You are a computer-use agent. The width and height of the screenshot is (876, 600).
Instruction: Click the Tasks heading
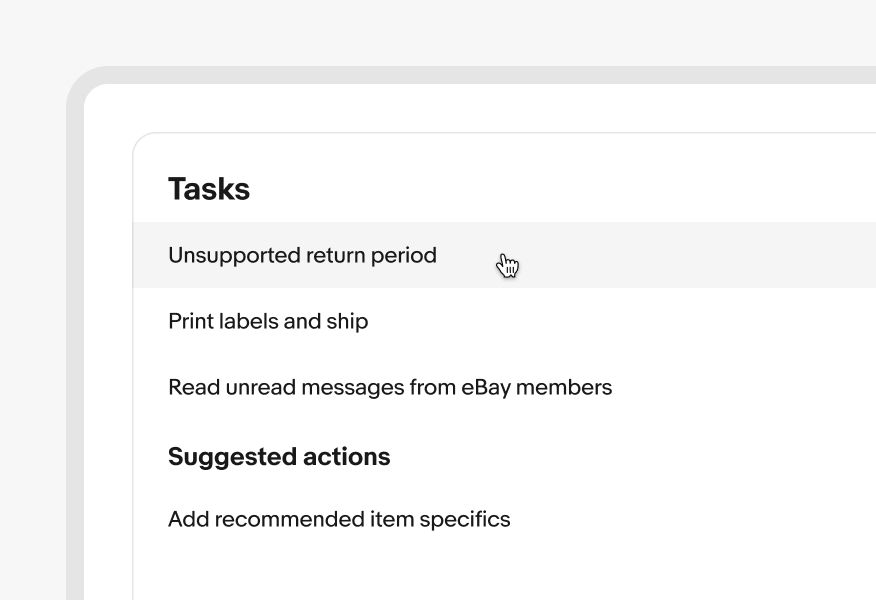click(209, 189)
